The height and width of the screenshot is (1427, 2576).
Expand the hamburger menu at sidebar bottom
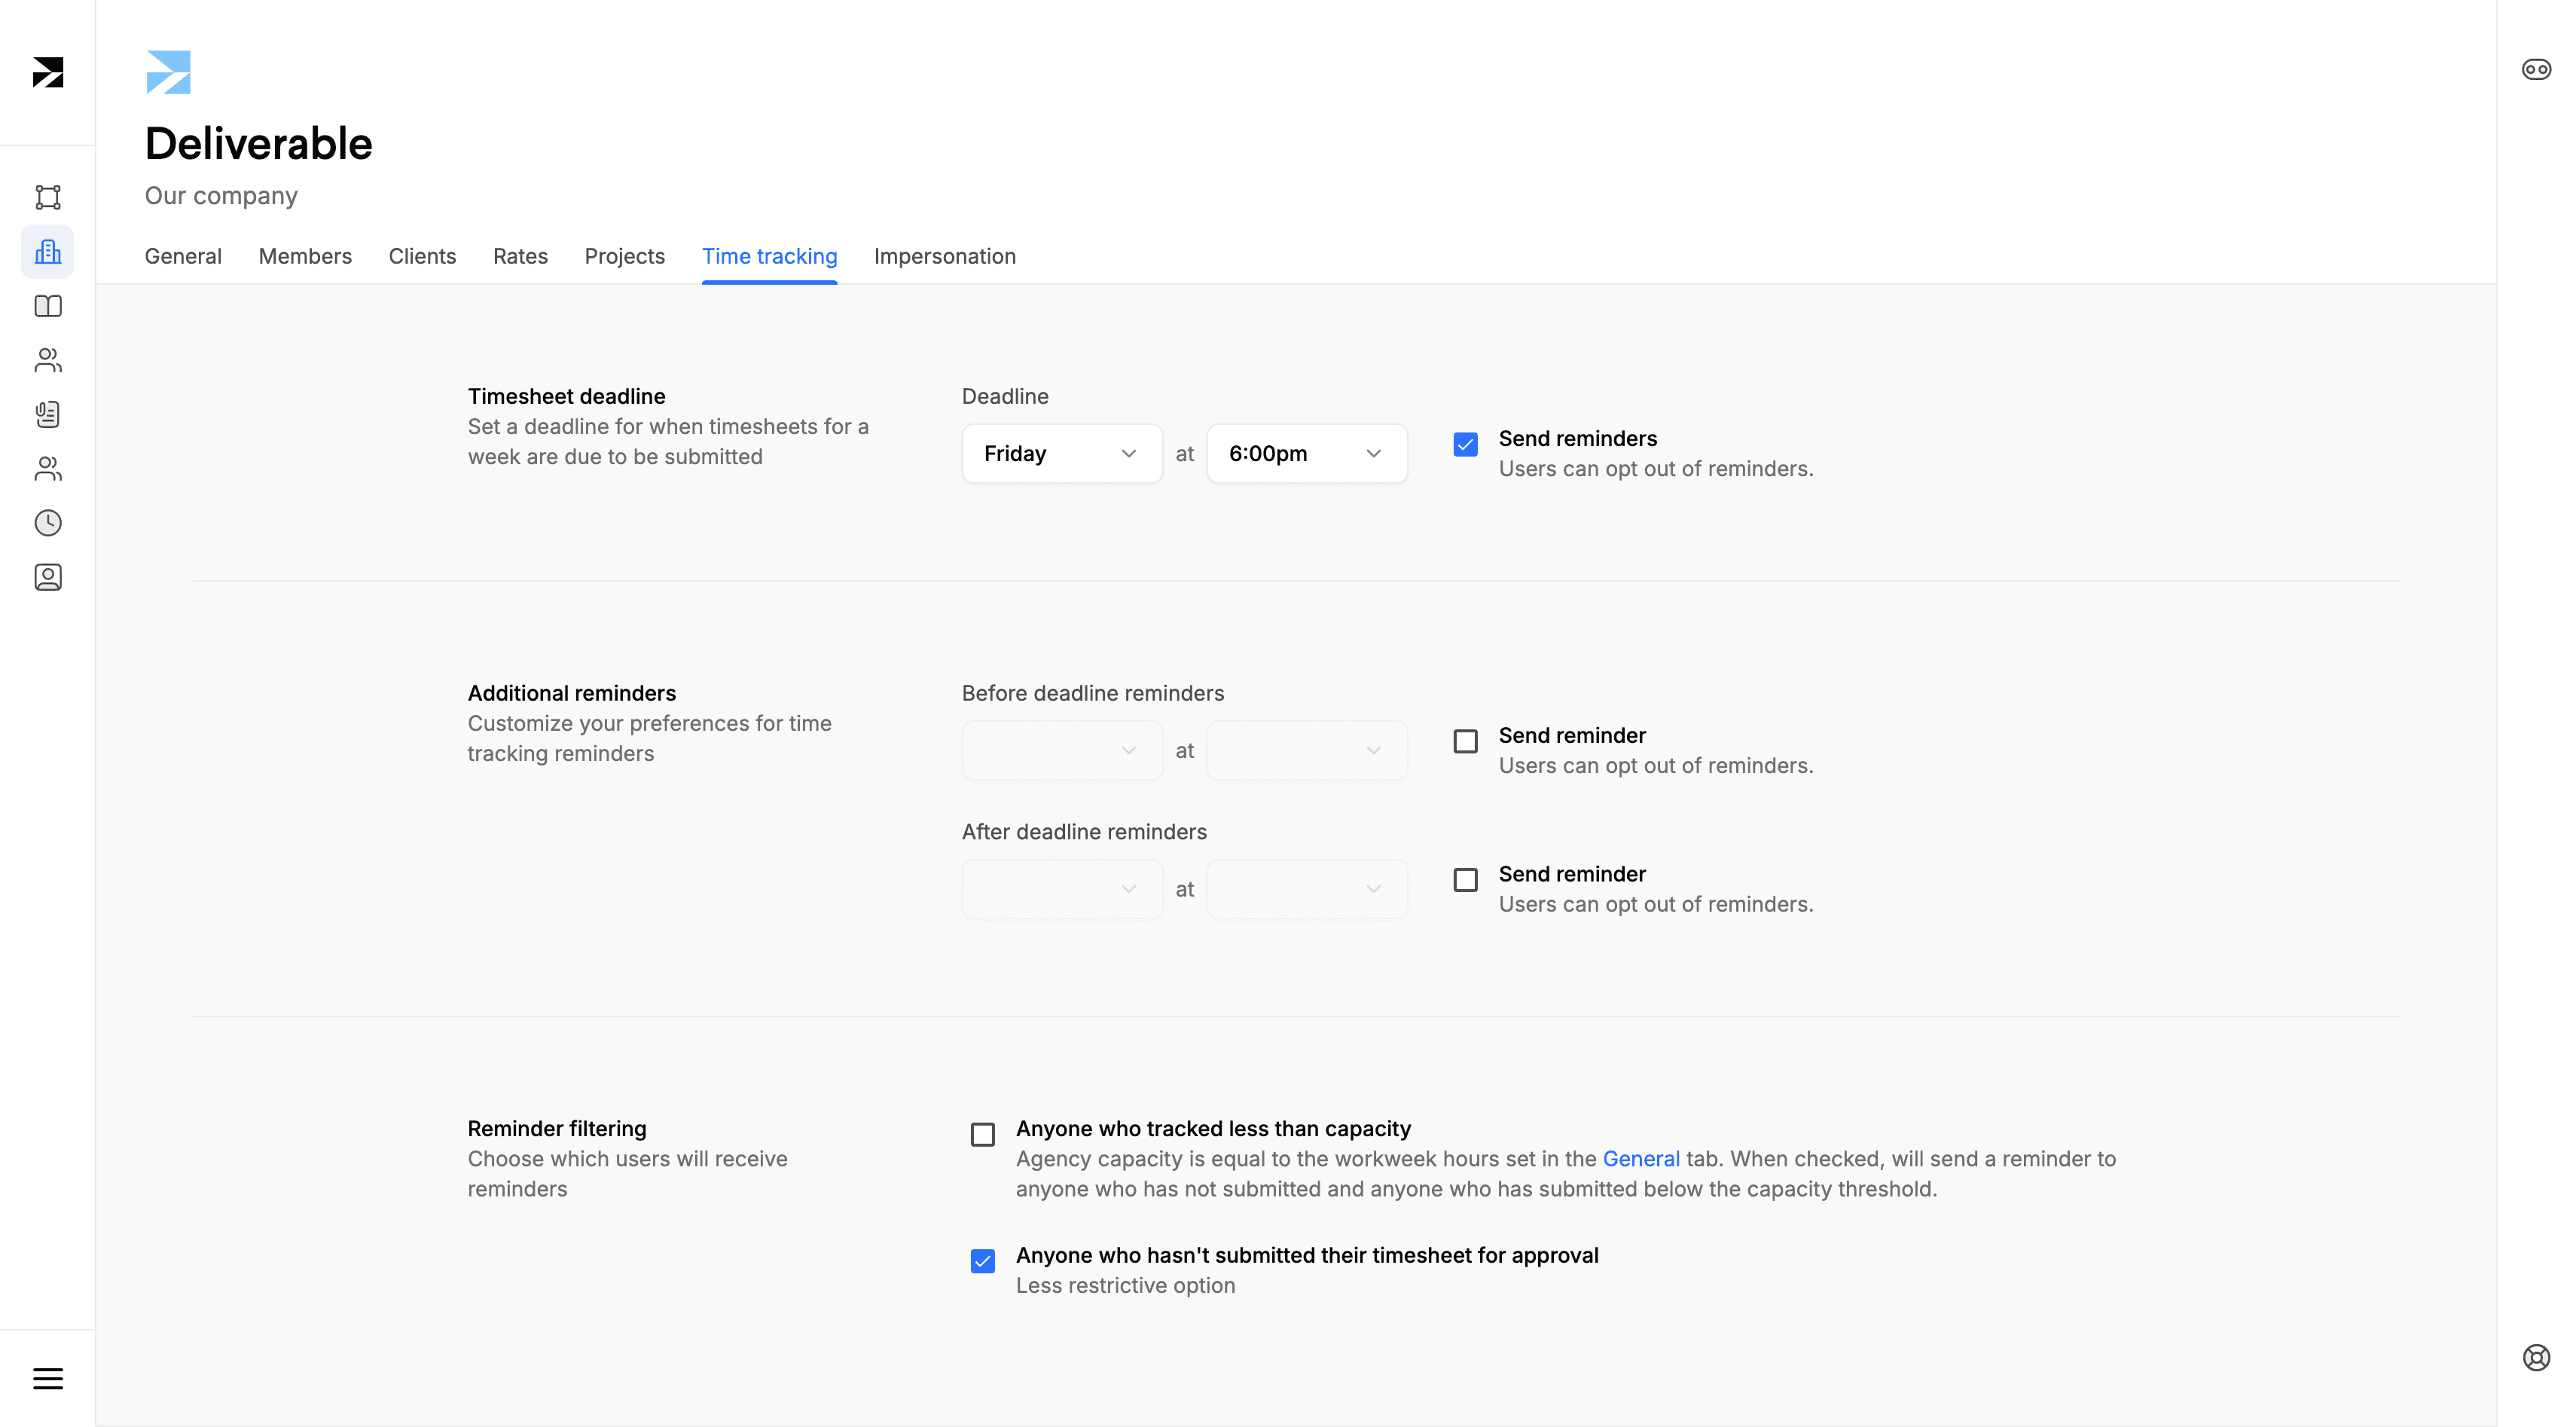coord(48,1378)
